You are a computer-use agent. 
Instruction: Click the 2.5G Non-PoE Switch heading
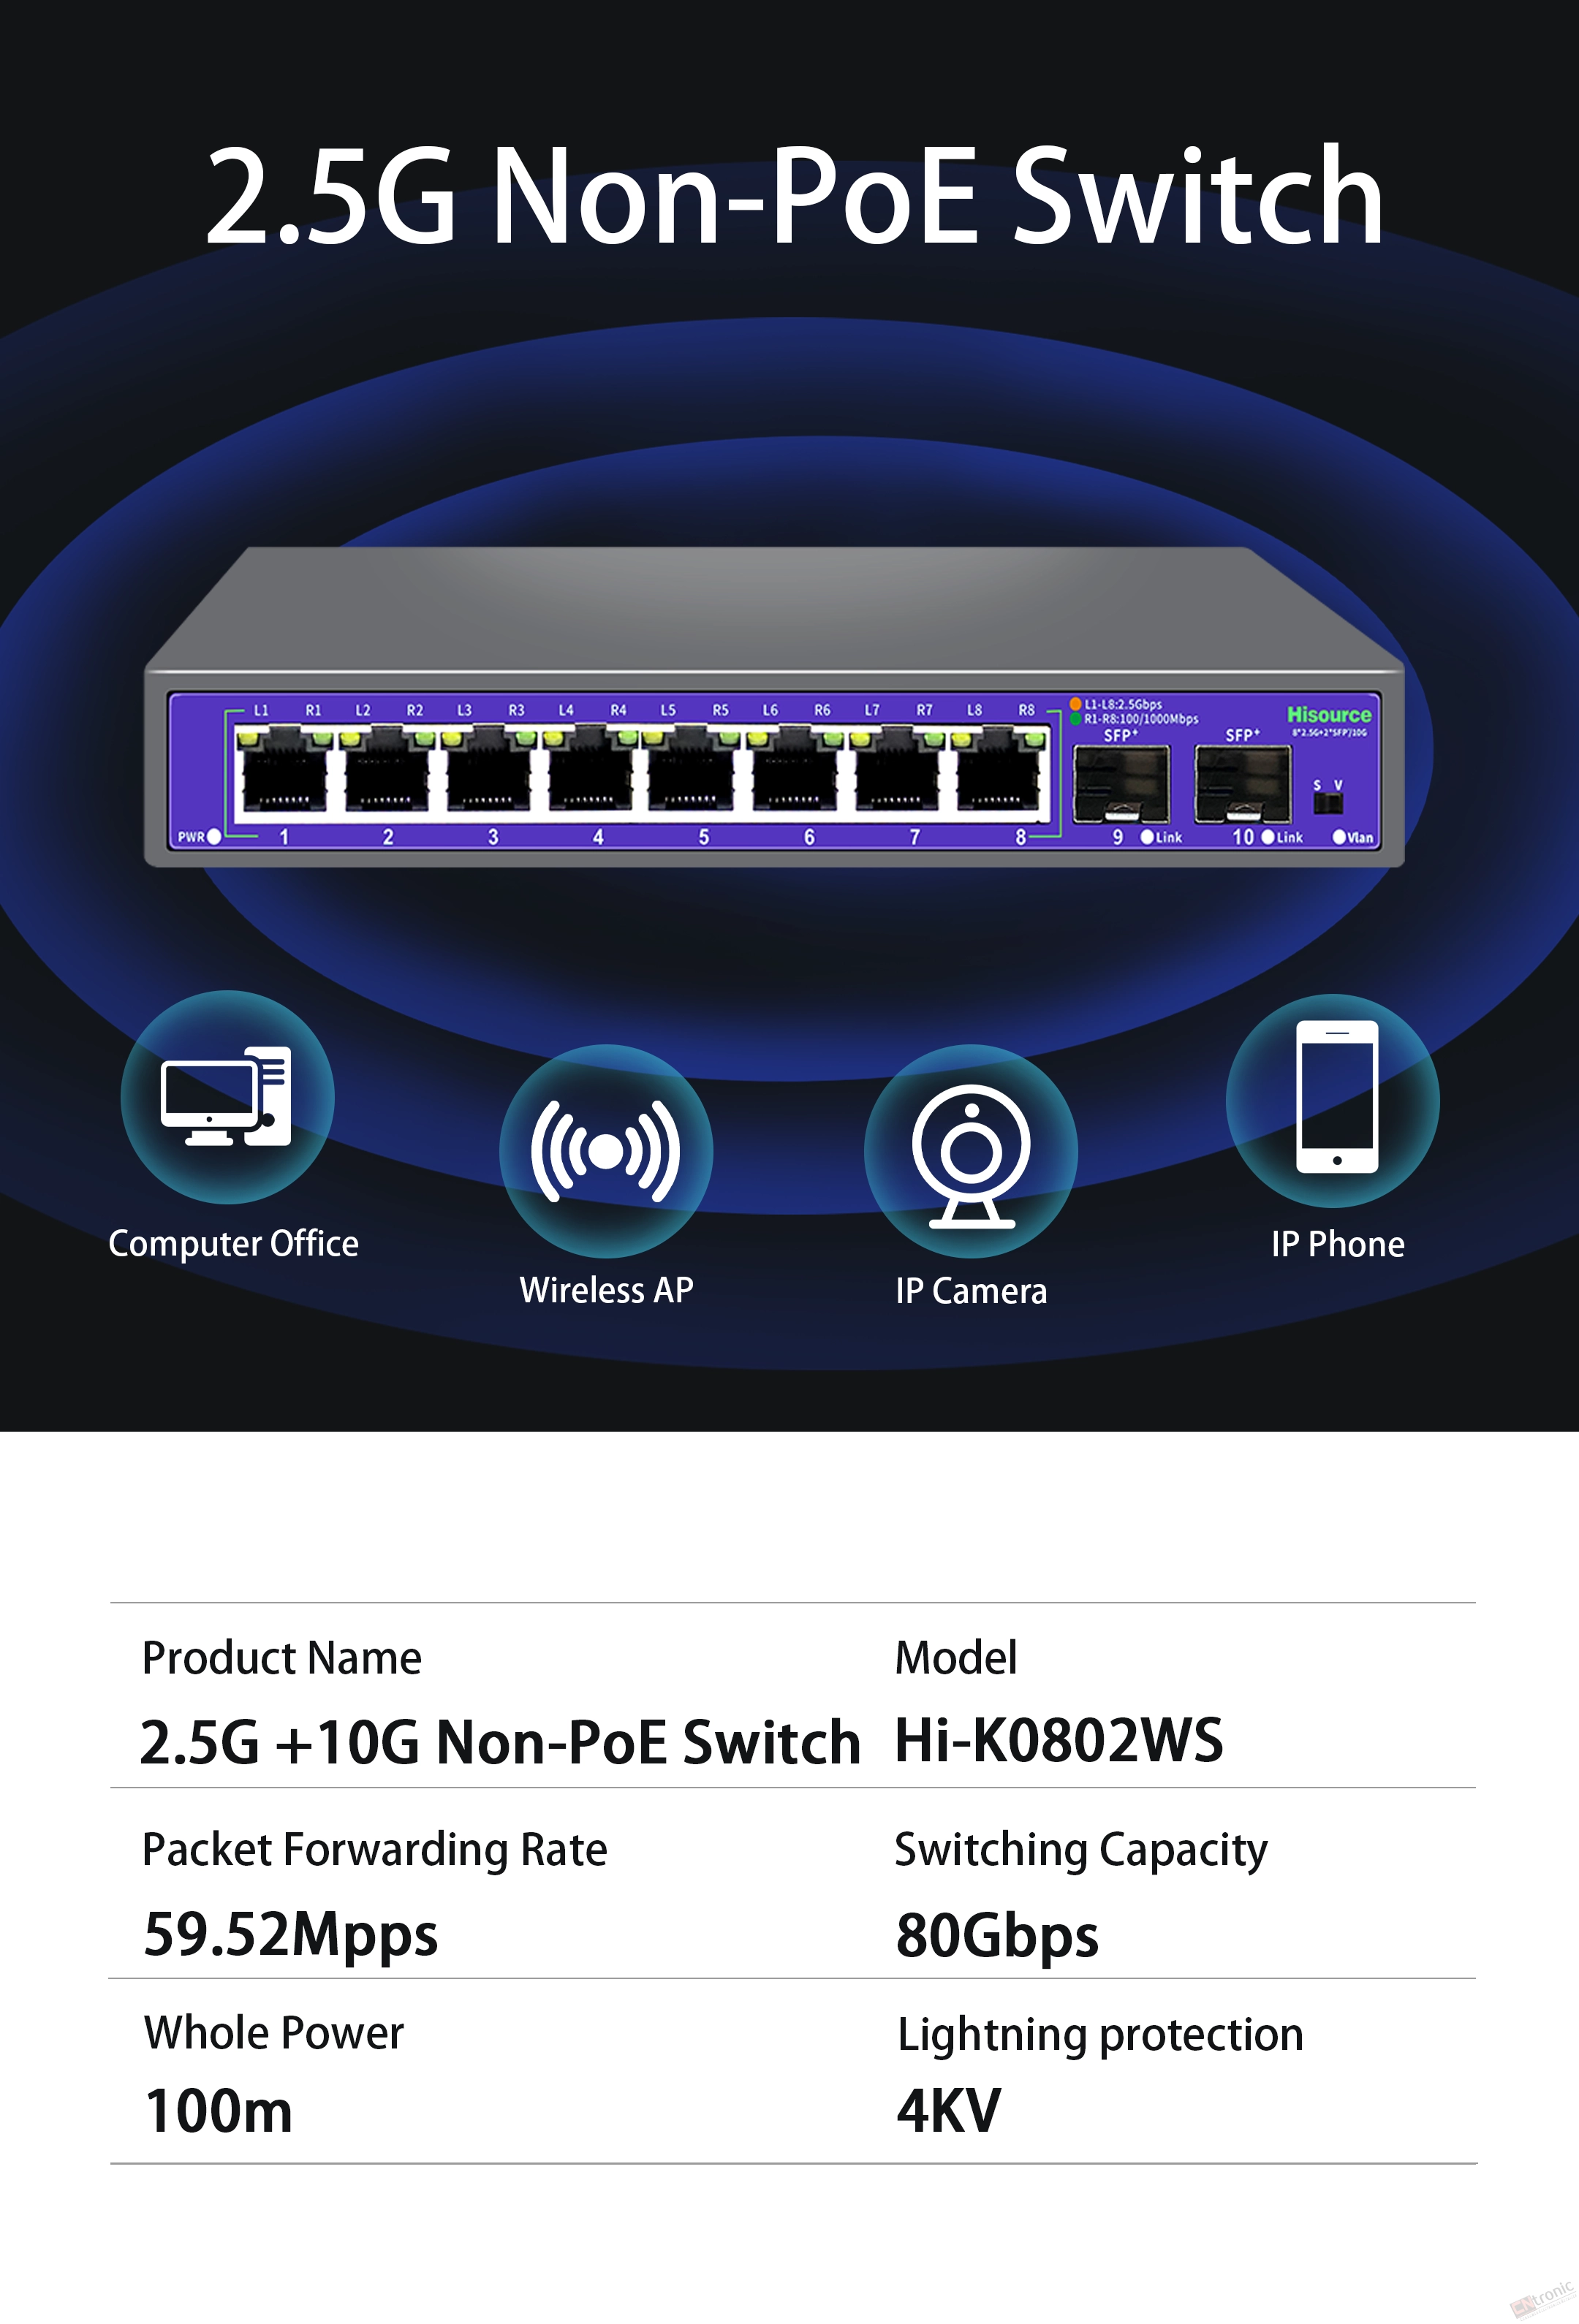click(795, 195)
